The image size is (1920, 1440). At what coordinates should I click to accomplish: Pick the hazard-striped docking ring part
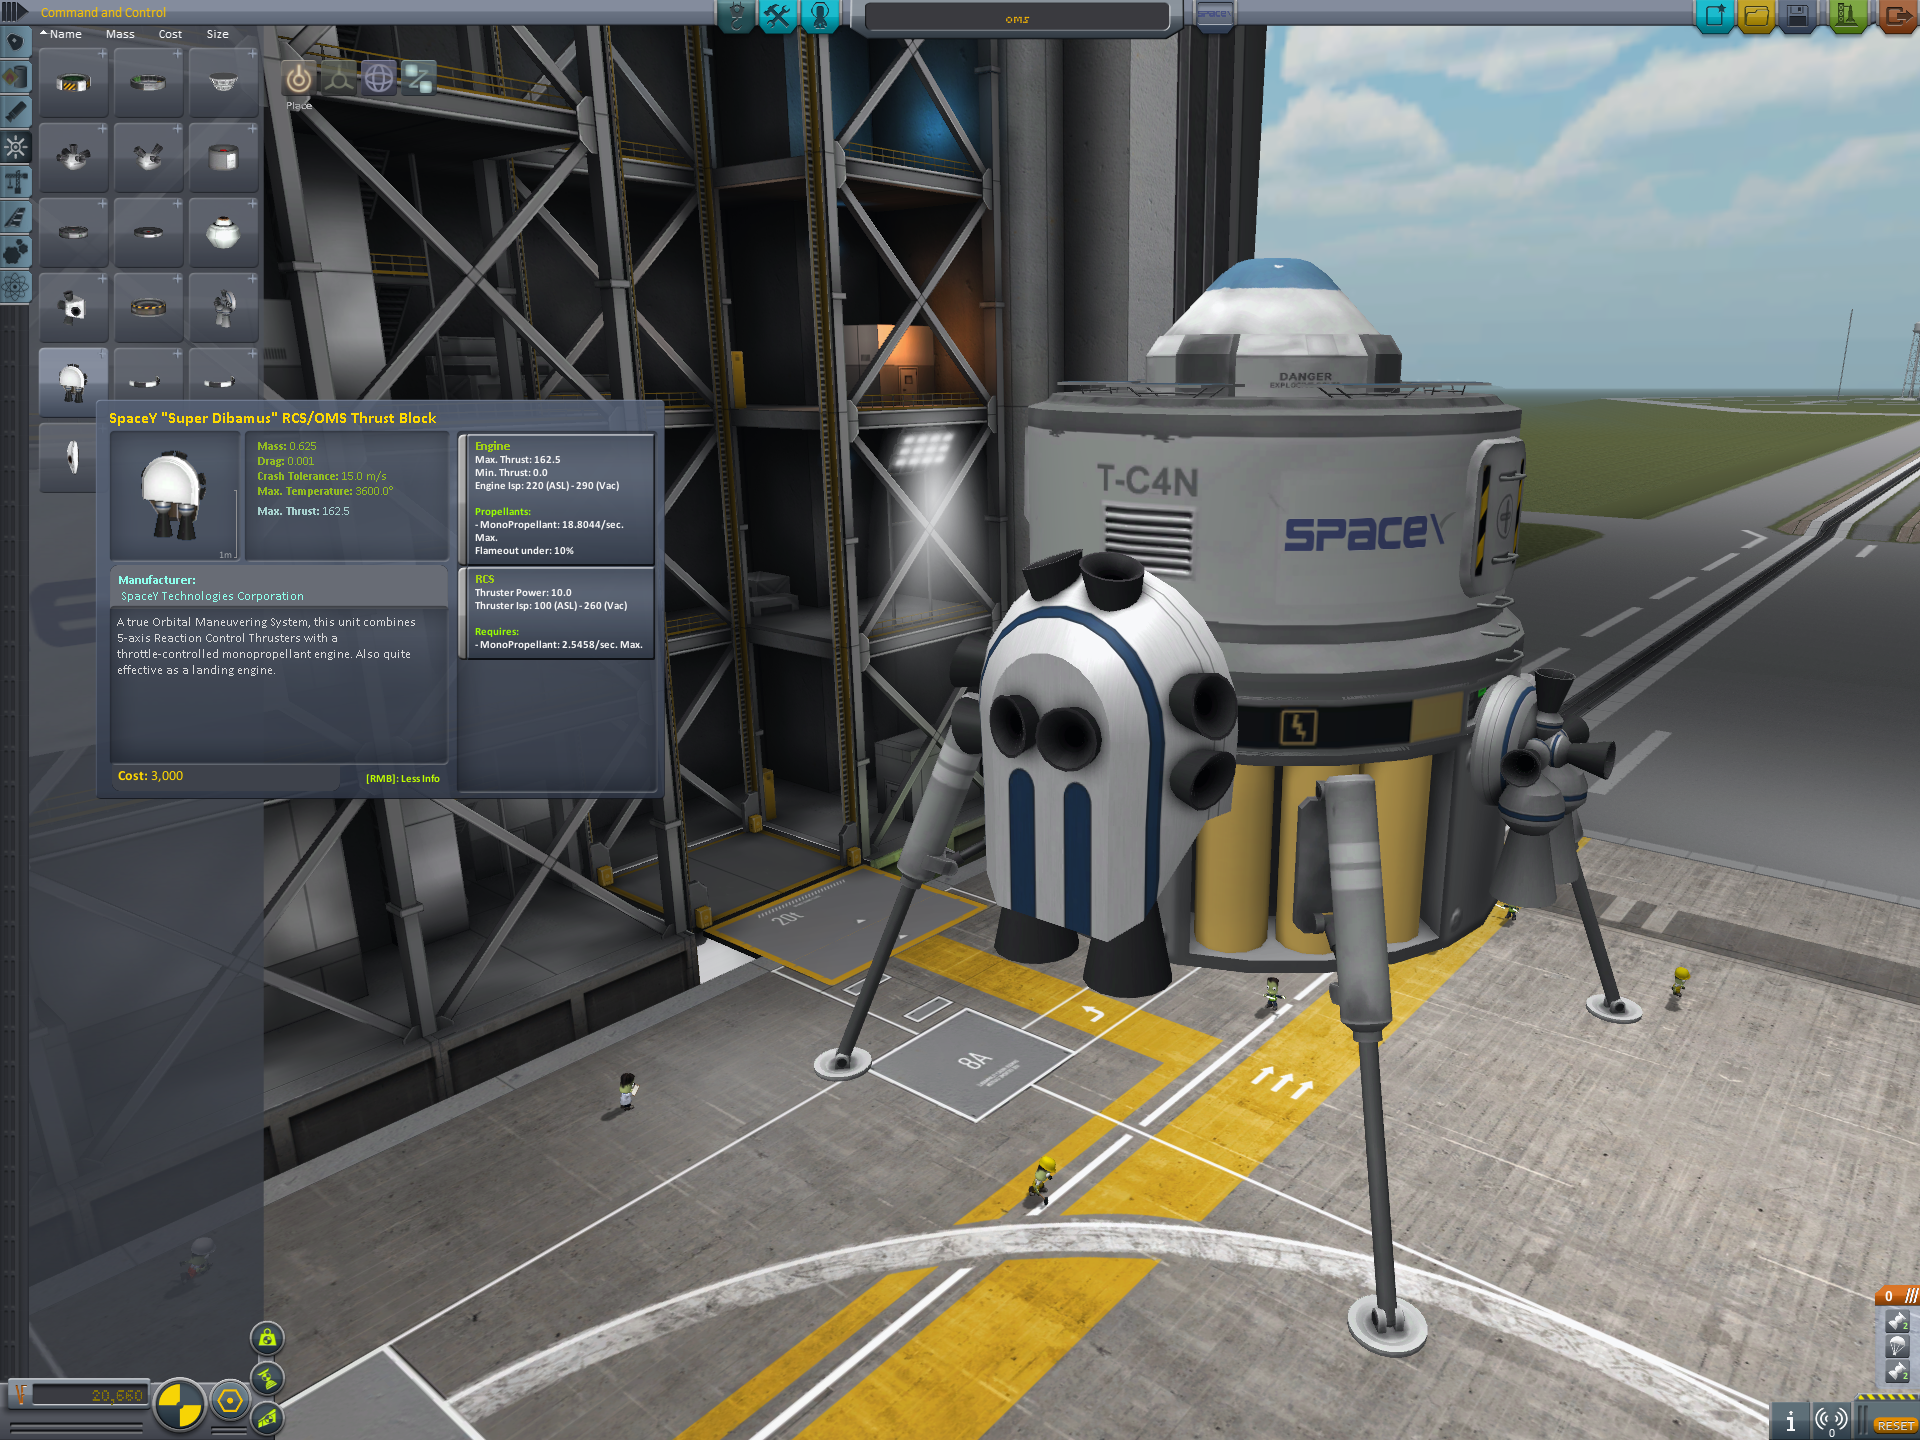73,83
